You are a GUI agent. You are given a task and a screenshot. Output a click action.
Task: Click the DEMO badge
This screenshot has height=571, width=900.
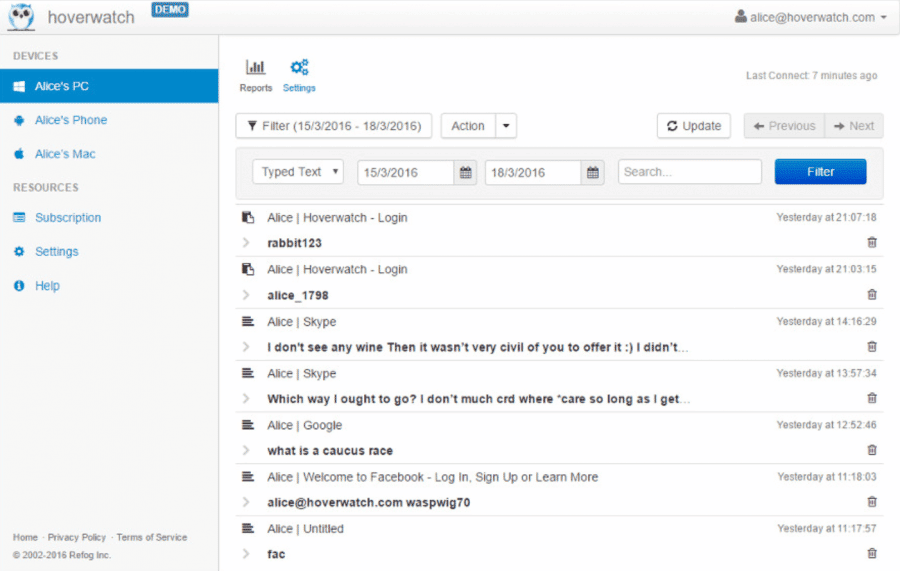tap(170, 10)
